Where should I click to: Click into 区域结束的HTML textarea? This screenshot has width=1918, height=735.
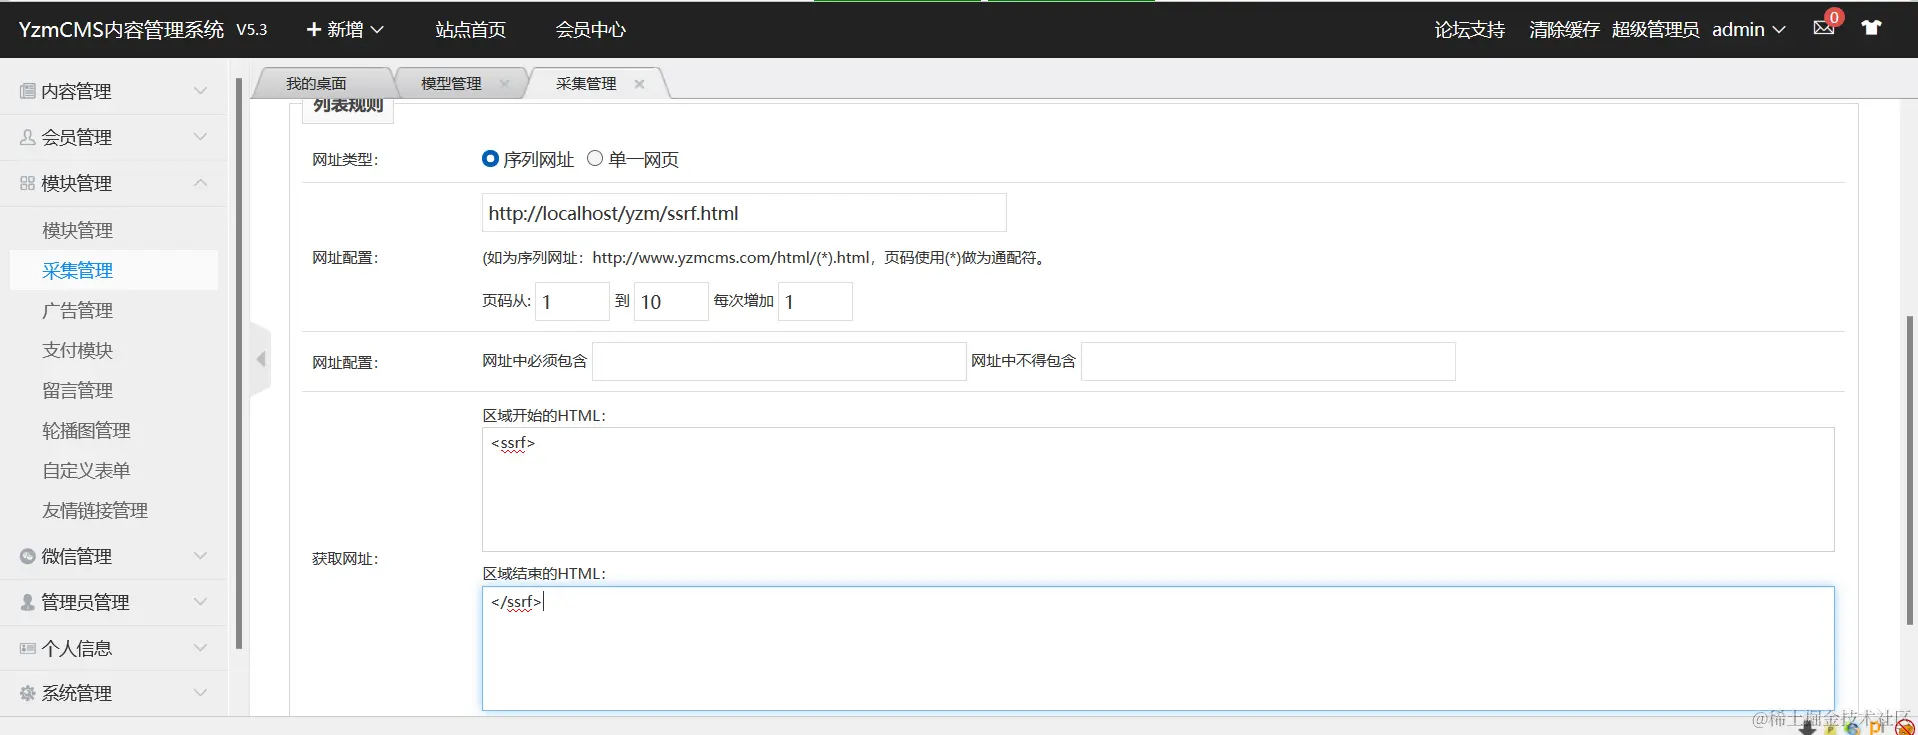pyautogui.click(x=1158, y=648)
